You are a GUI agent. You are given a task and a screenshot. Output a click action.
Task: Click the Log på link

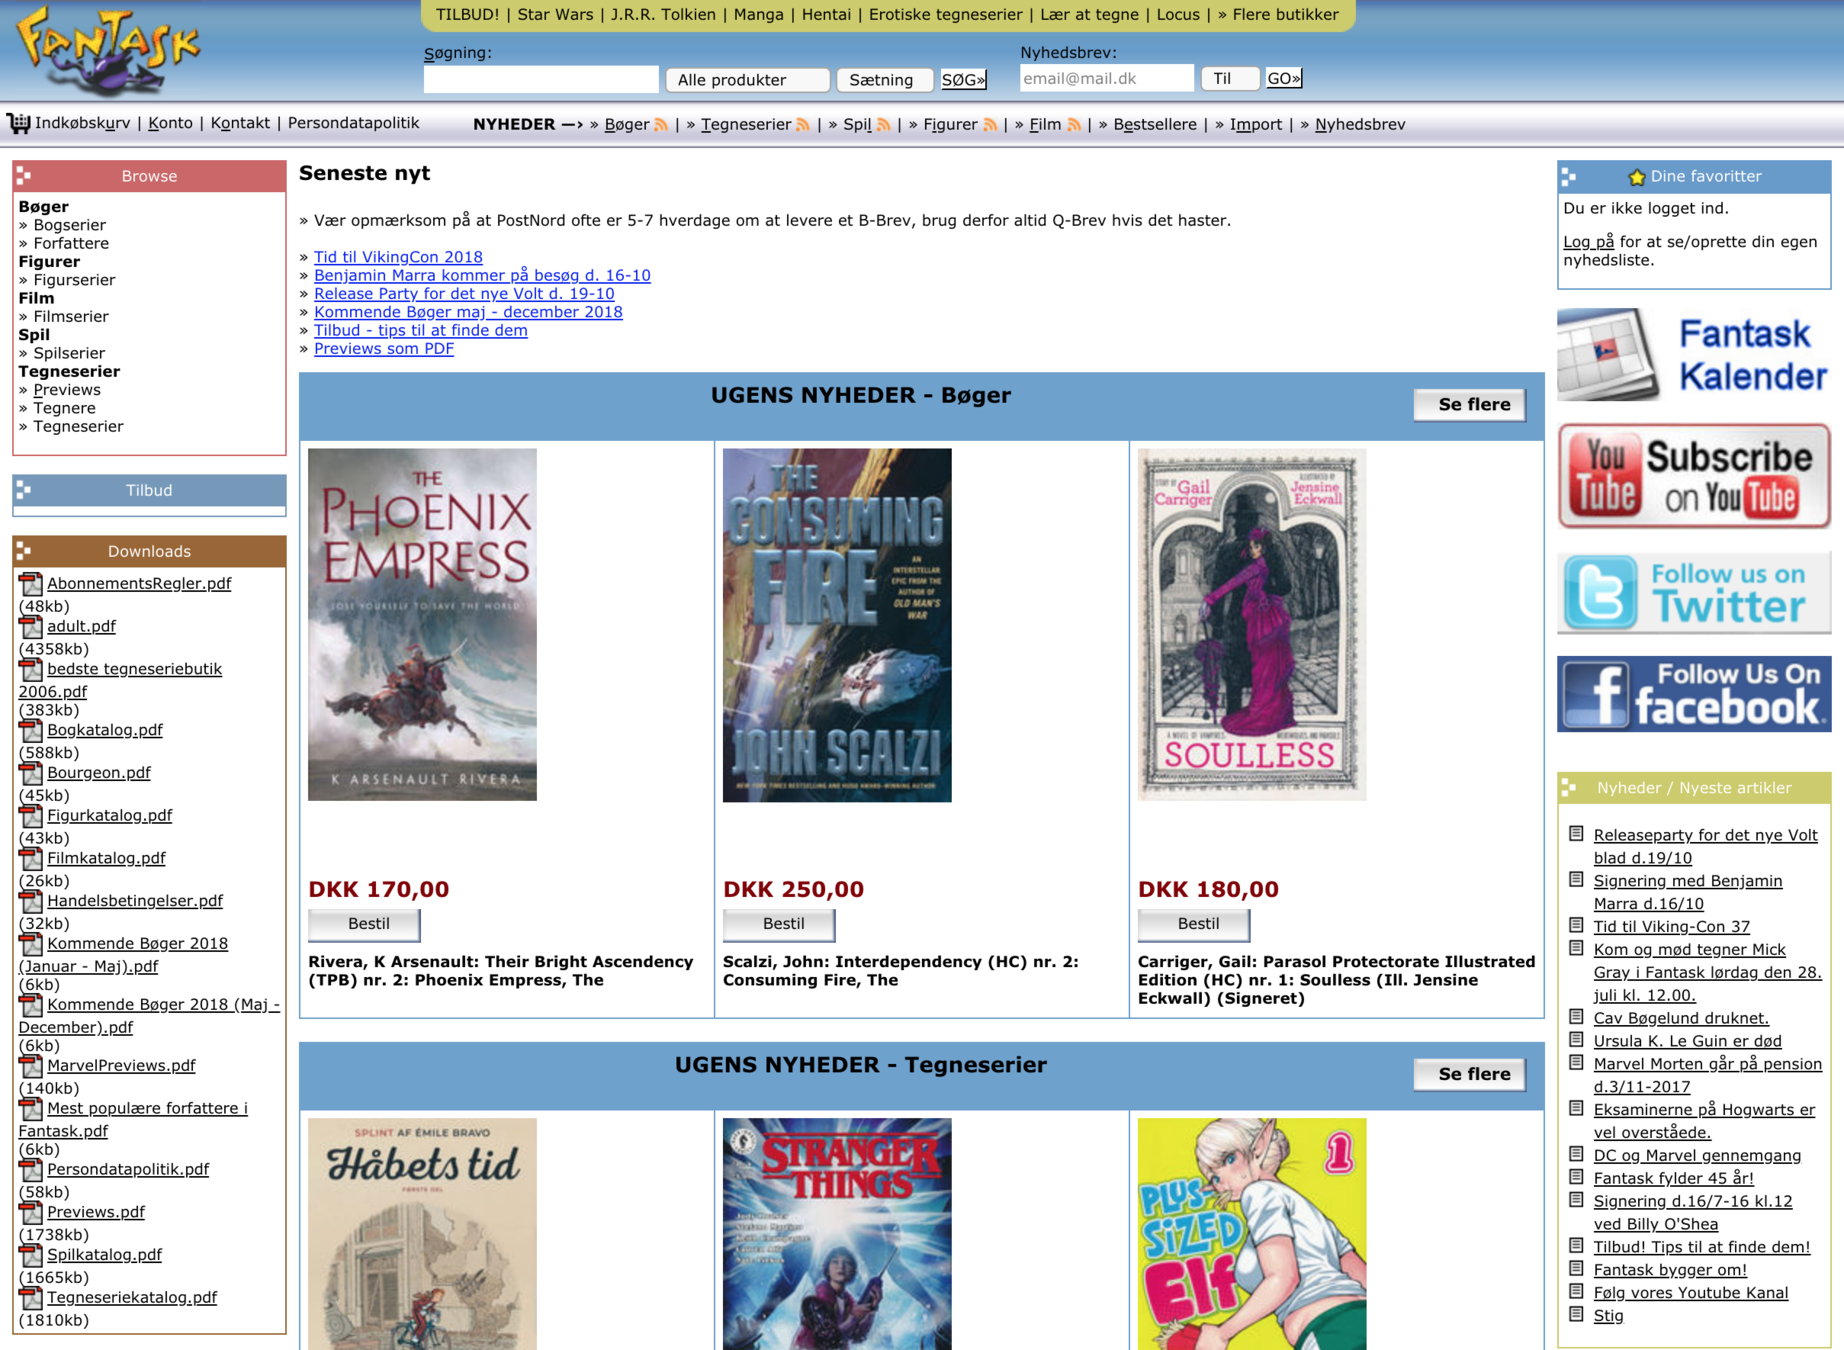pyautogui.click(x=1588, y=241)
